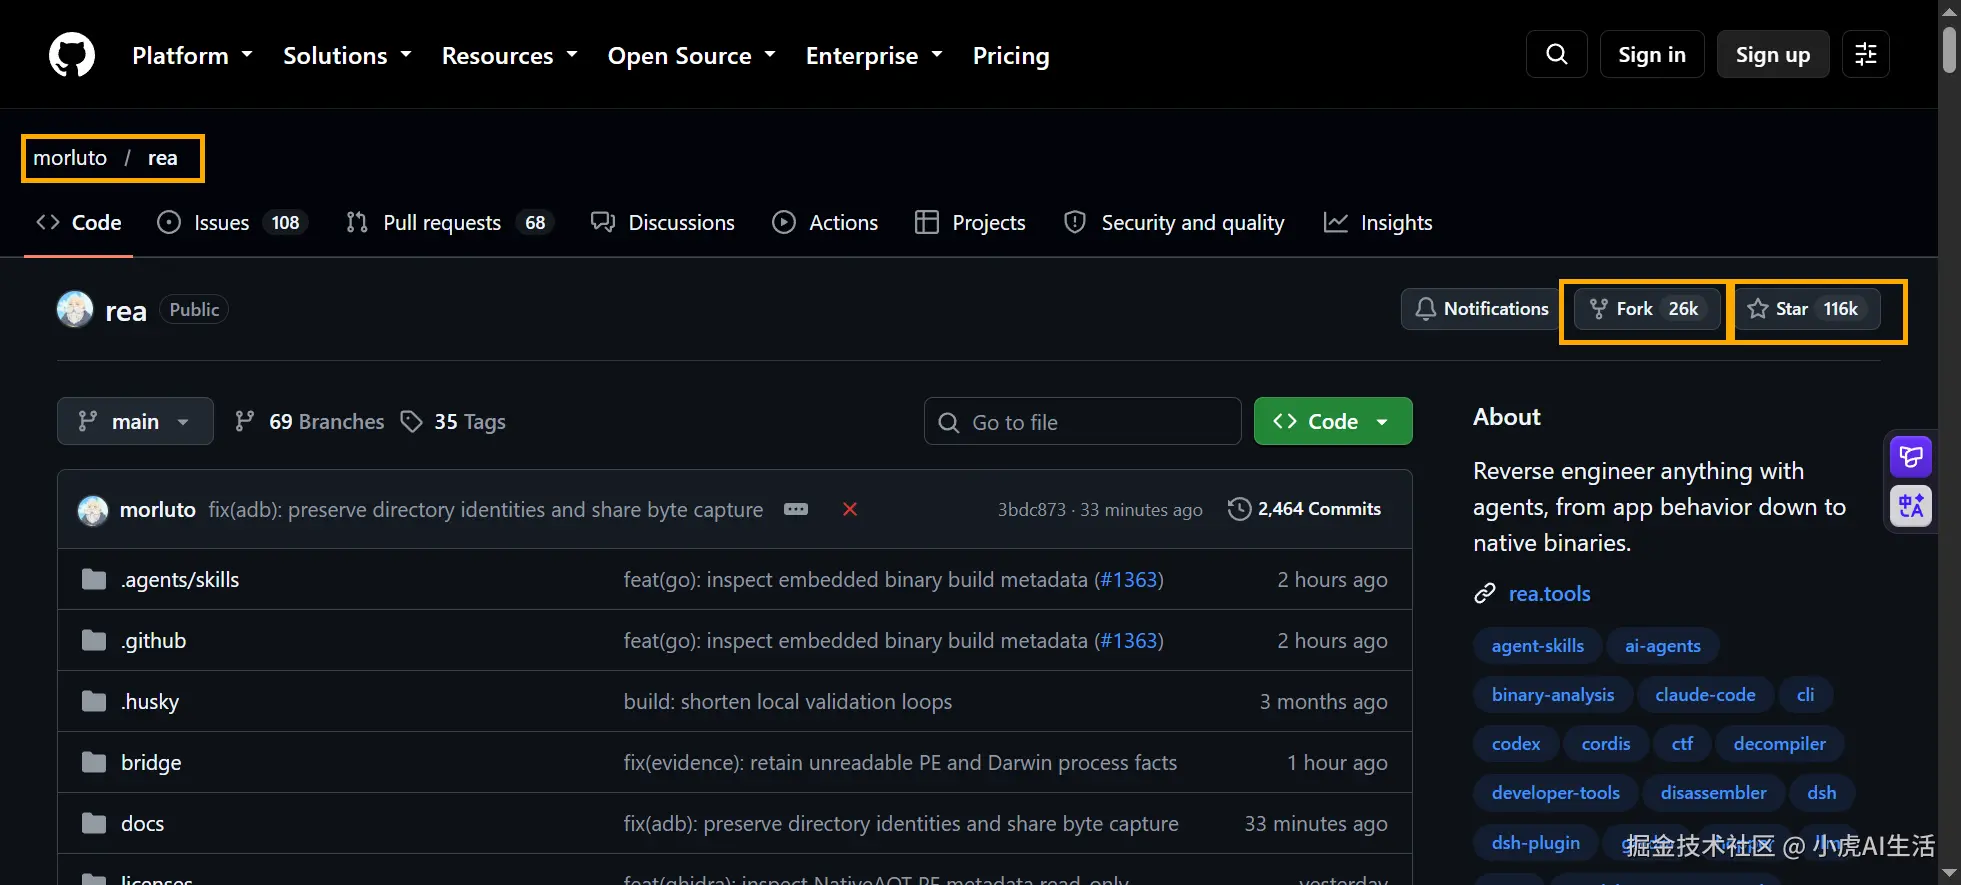The width and height of the screenshot is (1961, 885).
Task: Switch to the Discussions tab
Action: pos(663,222)
